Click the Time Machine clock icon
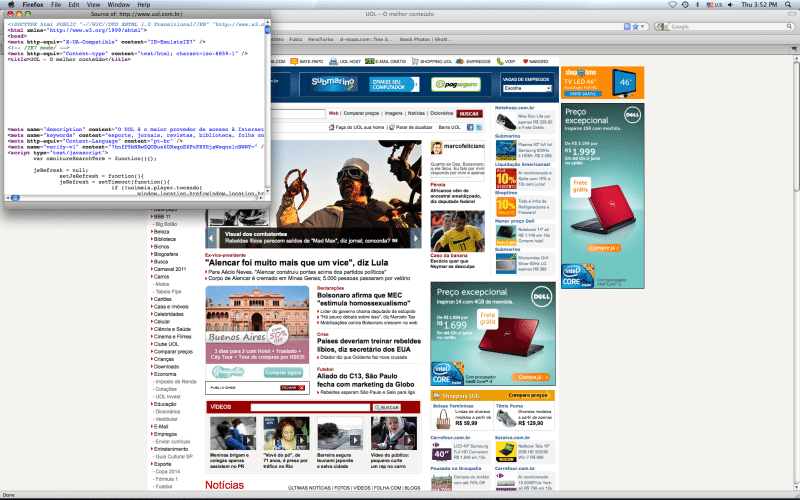Image resolution: width=800 pixels, height=500 pixels. click(x=685, y=5)
